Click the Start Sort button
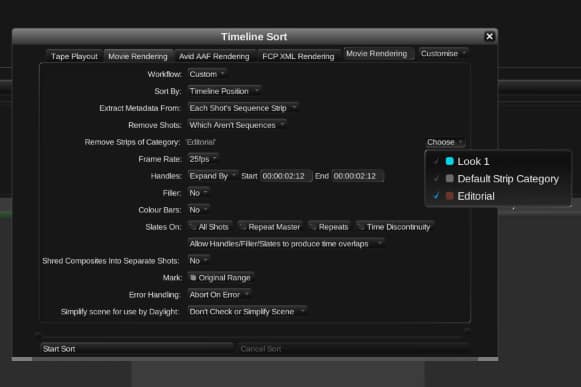 click(x=137, y=349)
